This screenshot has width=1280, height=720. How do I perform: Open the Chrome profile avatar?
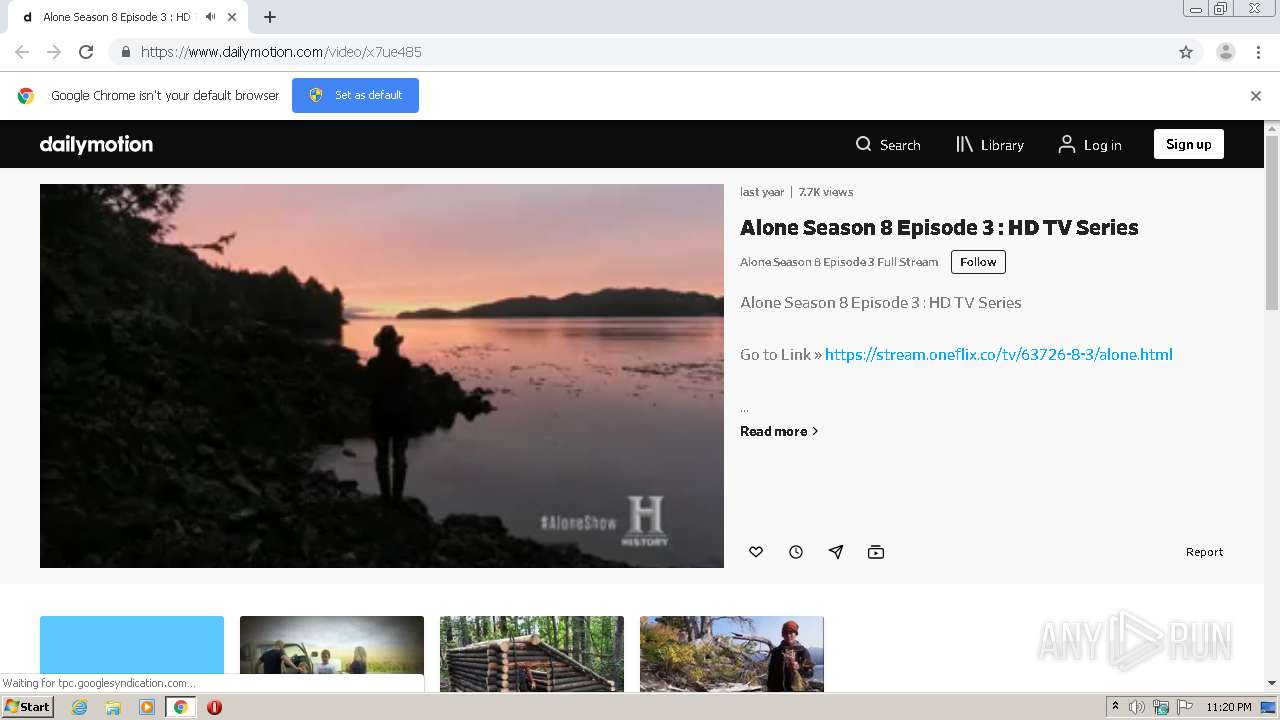pos(1226,52)
